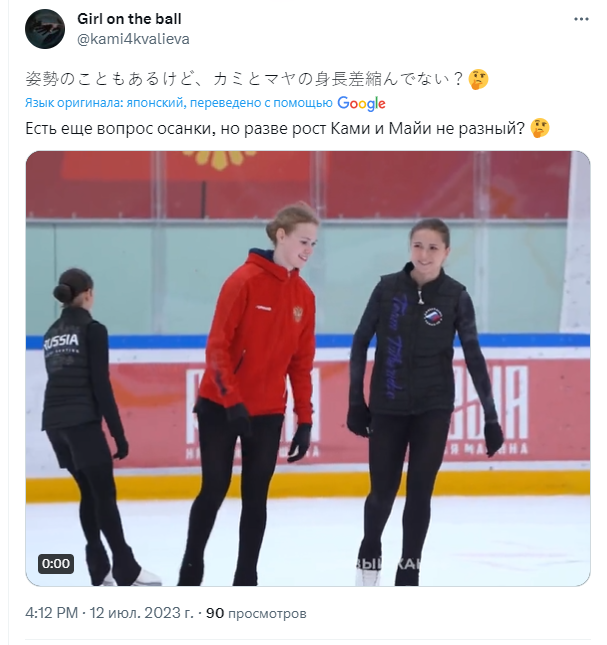Click the Google translate logo
Image resolution: width=607 pixels, height=645 pixels.
pos(361,103)
